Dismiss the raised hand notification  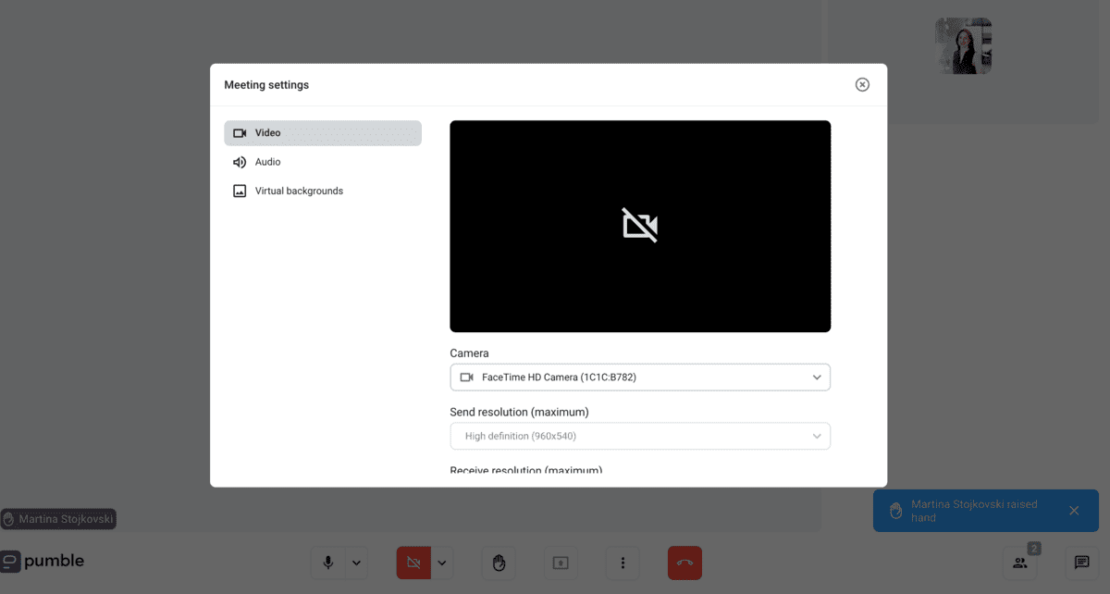[x=1075, y=510]
